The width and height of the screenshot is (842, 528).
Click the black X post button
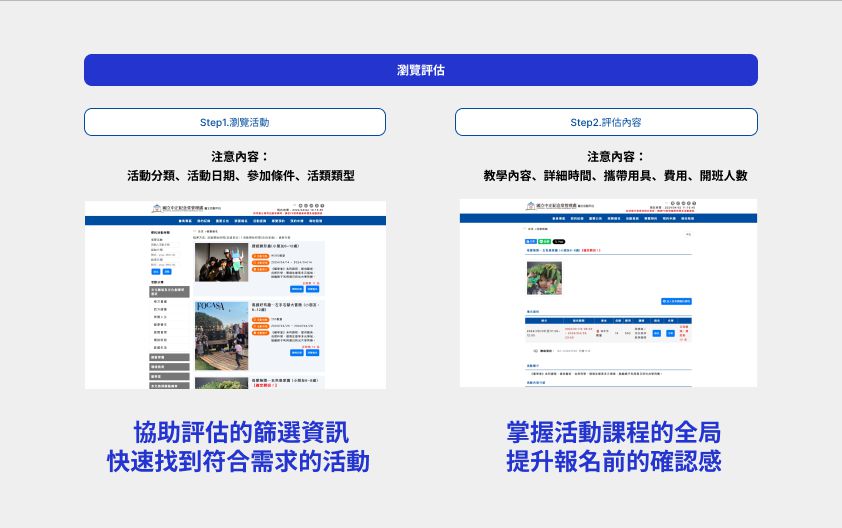559,241
